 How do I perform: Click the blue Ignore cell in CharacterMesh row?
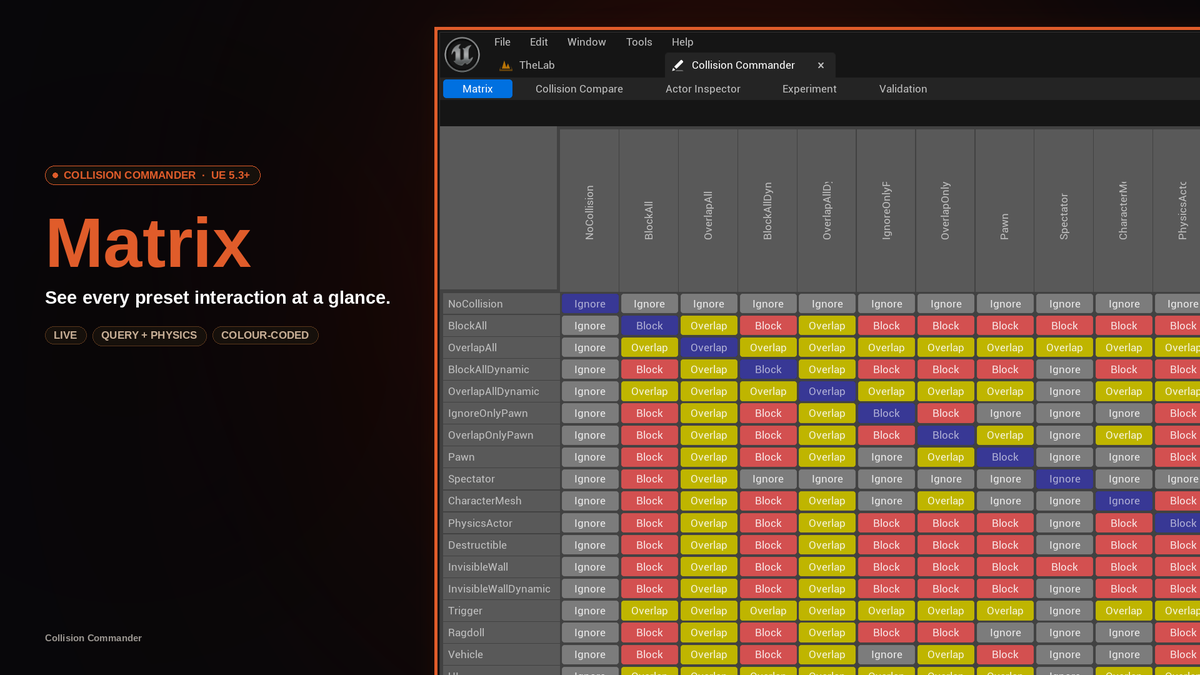1124,501
